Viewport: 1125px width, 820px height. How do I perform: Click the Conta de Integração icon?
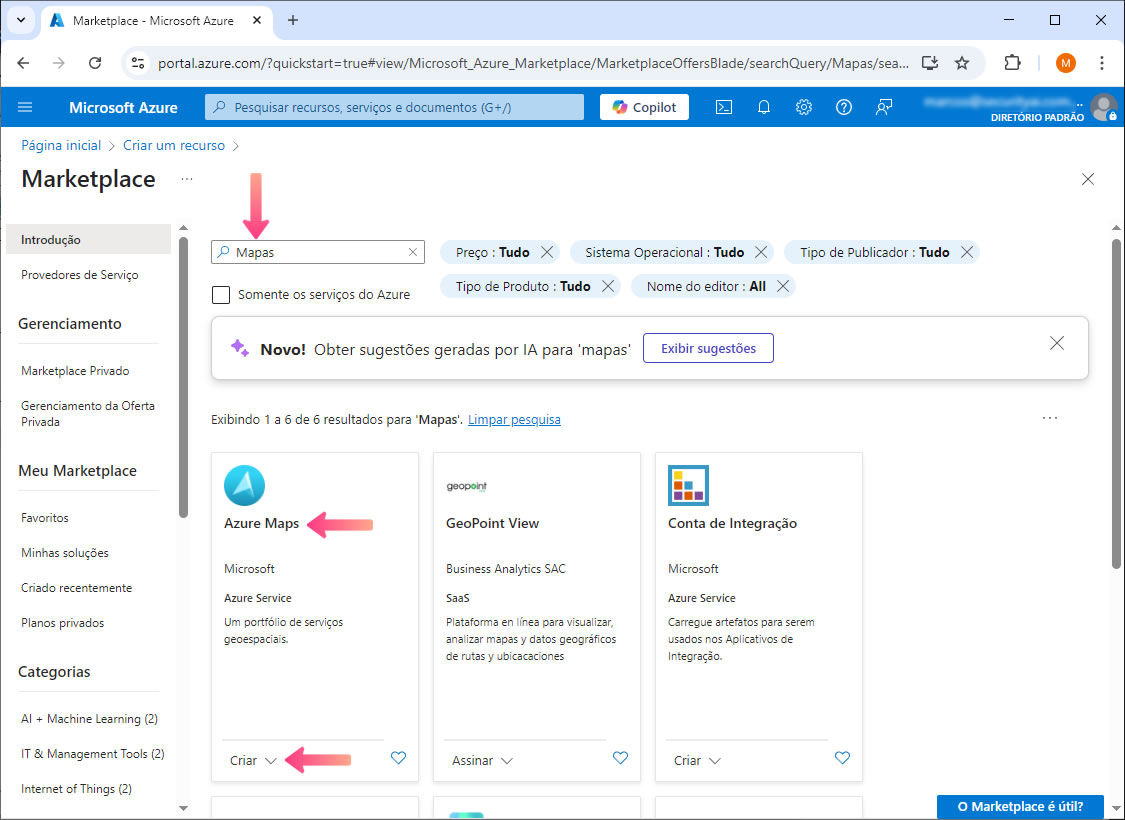tap(688, 485)
